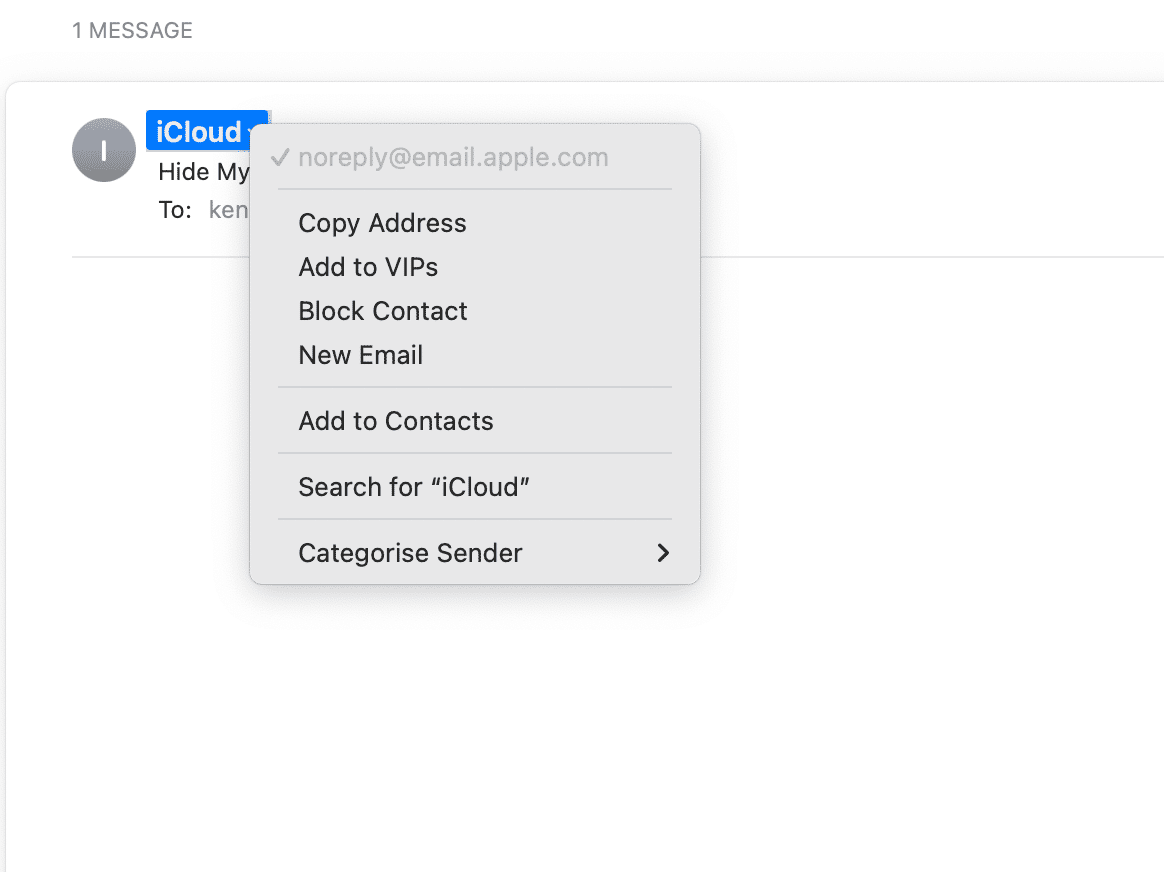
Task: Expand the Categorise Sender submenu arrow
Action: coord(662,553)
